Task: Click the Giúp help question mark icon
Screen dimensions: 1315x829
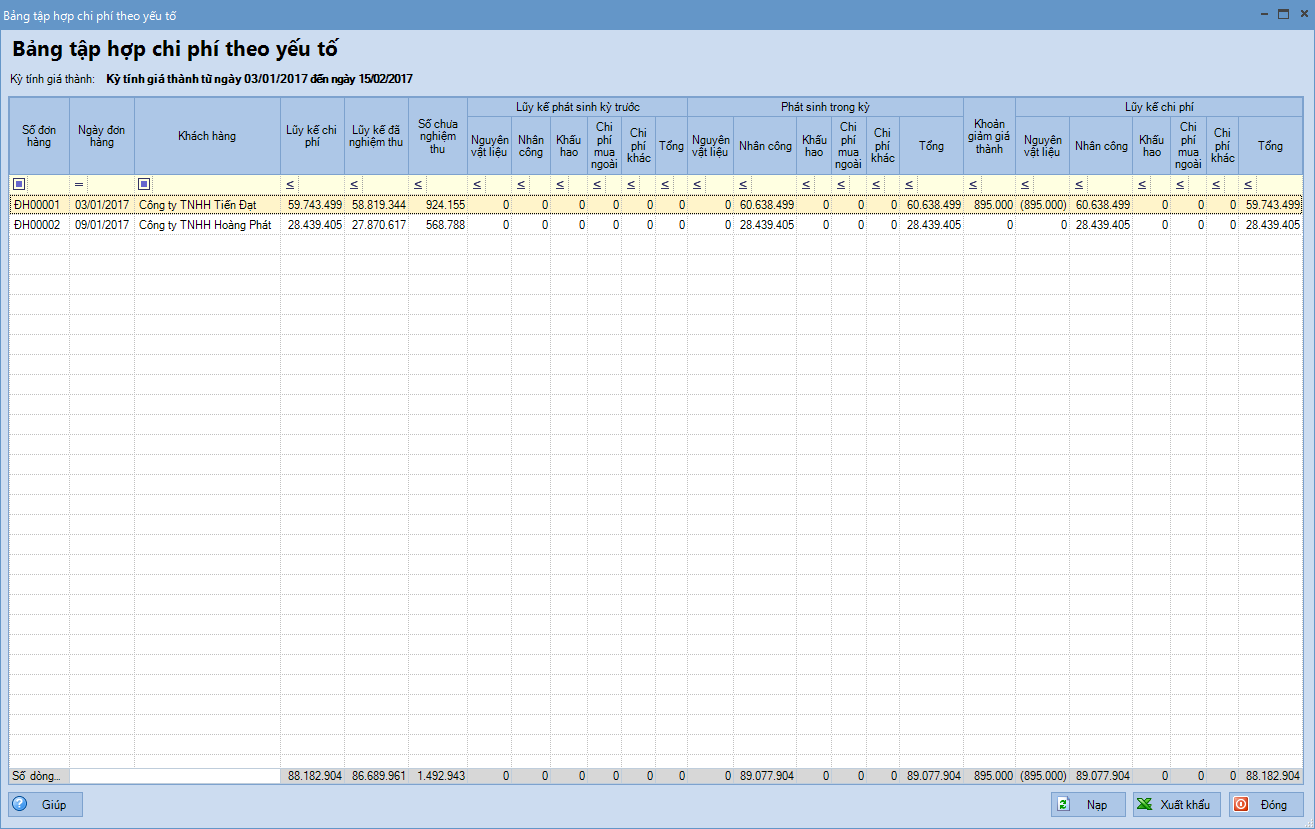Action: point(20,805)
